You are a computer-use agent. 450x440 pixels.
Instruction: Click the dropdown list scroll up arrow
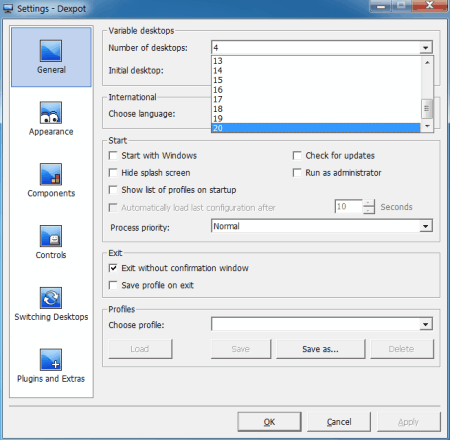tap(427, 62)
